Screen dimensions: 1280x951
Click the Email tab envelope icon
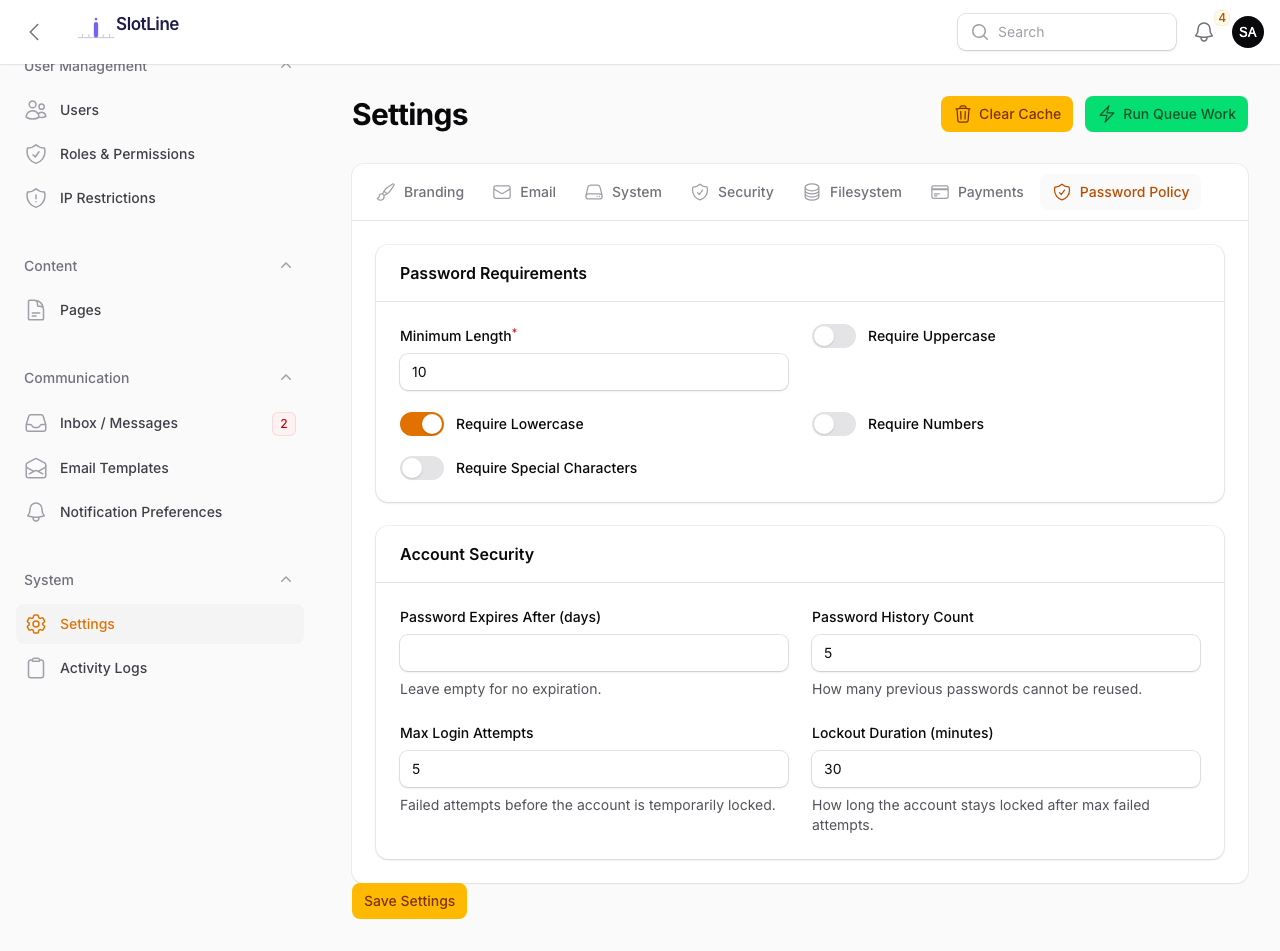pyautogui.click(x=502, y=192)
